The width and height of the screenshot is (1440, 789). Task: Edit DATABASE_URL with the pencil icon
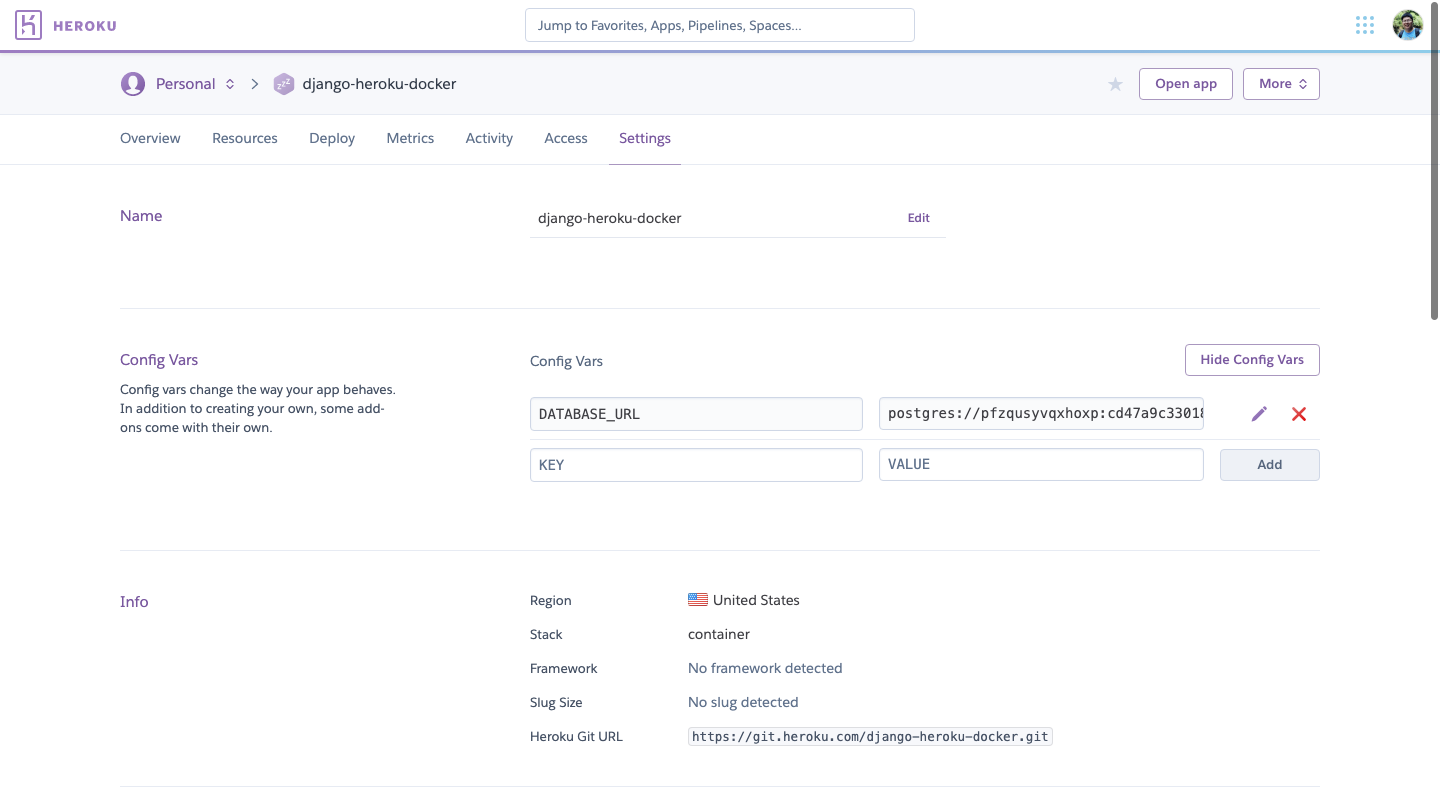[1259, 414]
